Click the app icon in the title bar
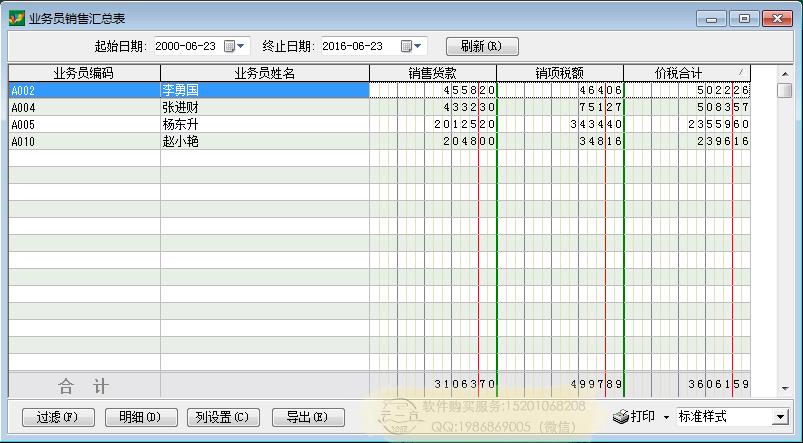803x443 pixels. pyautogui.click(x=16, y=18)
